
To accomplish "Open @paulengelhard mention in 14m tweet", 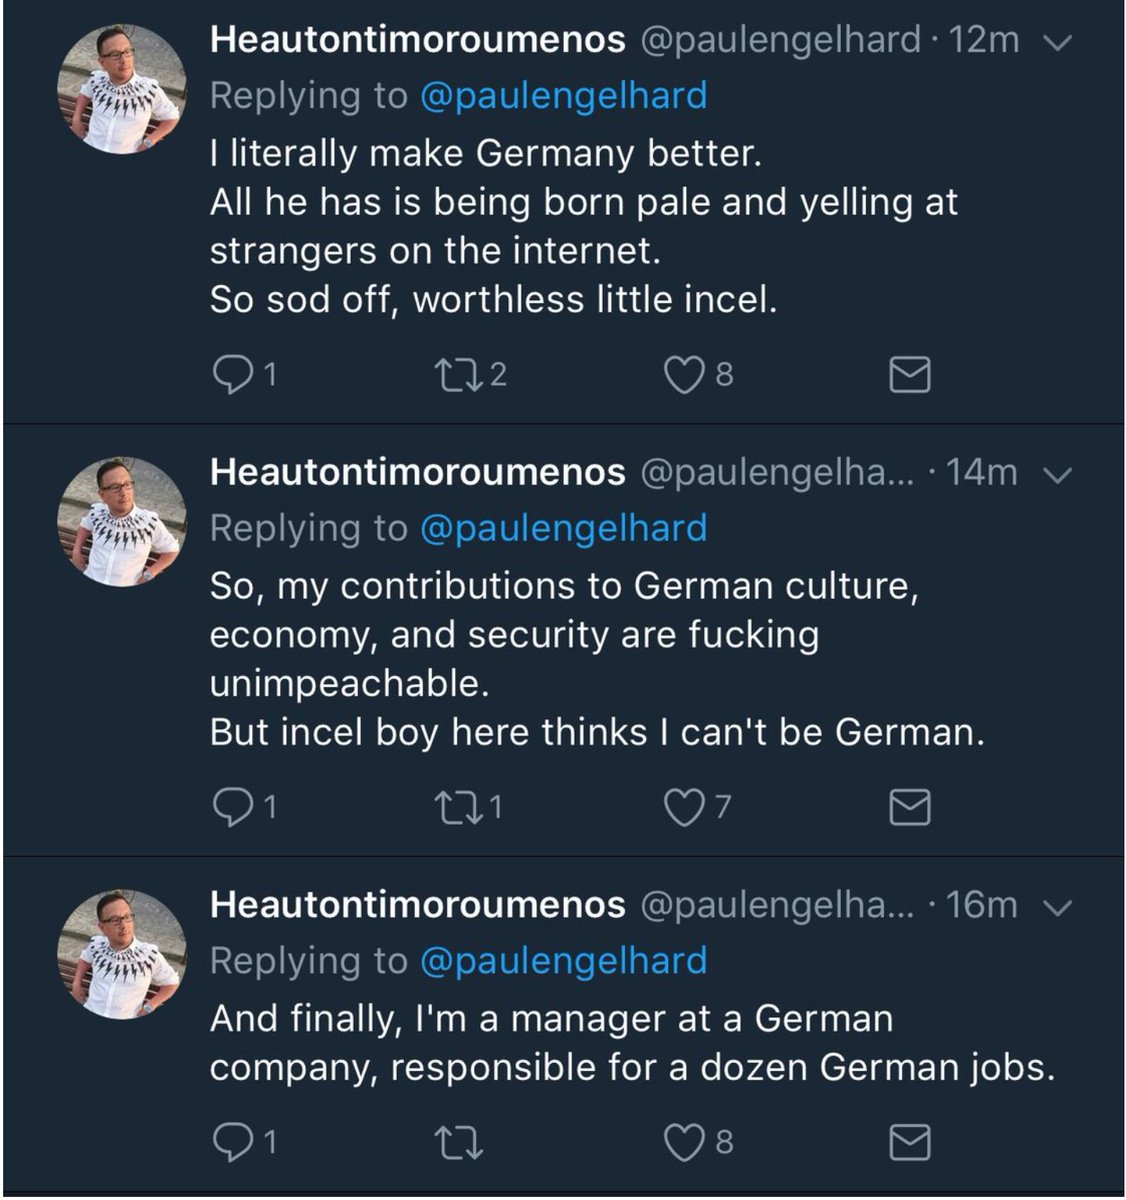I will point(563,528).
